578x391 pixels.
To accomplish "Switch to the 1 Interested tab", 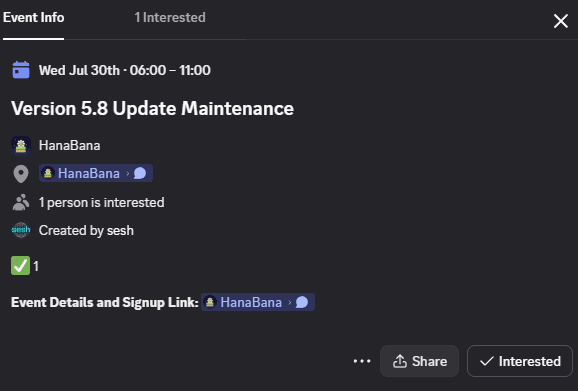I will click(x=170, y=17).
